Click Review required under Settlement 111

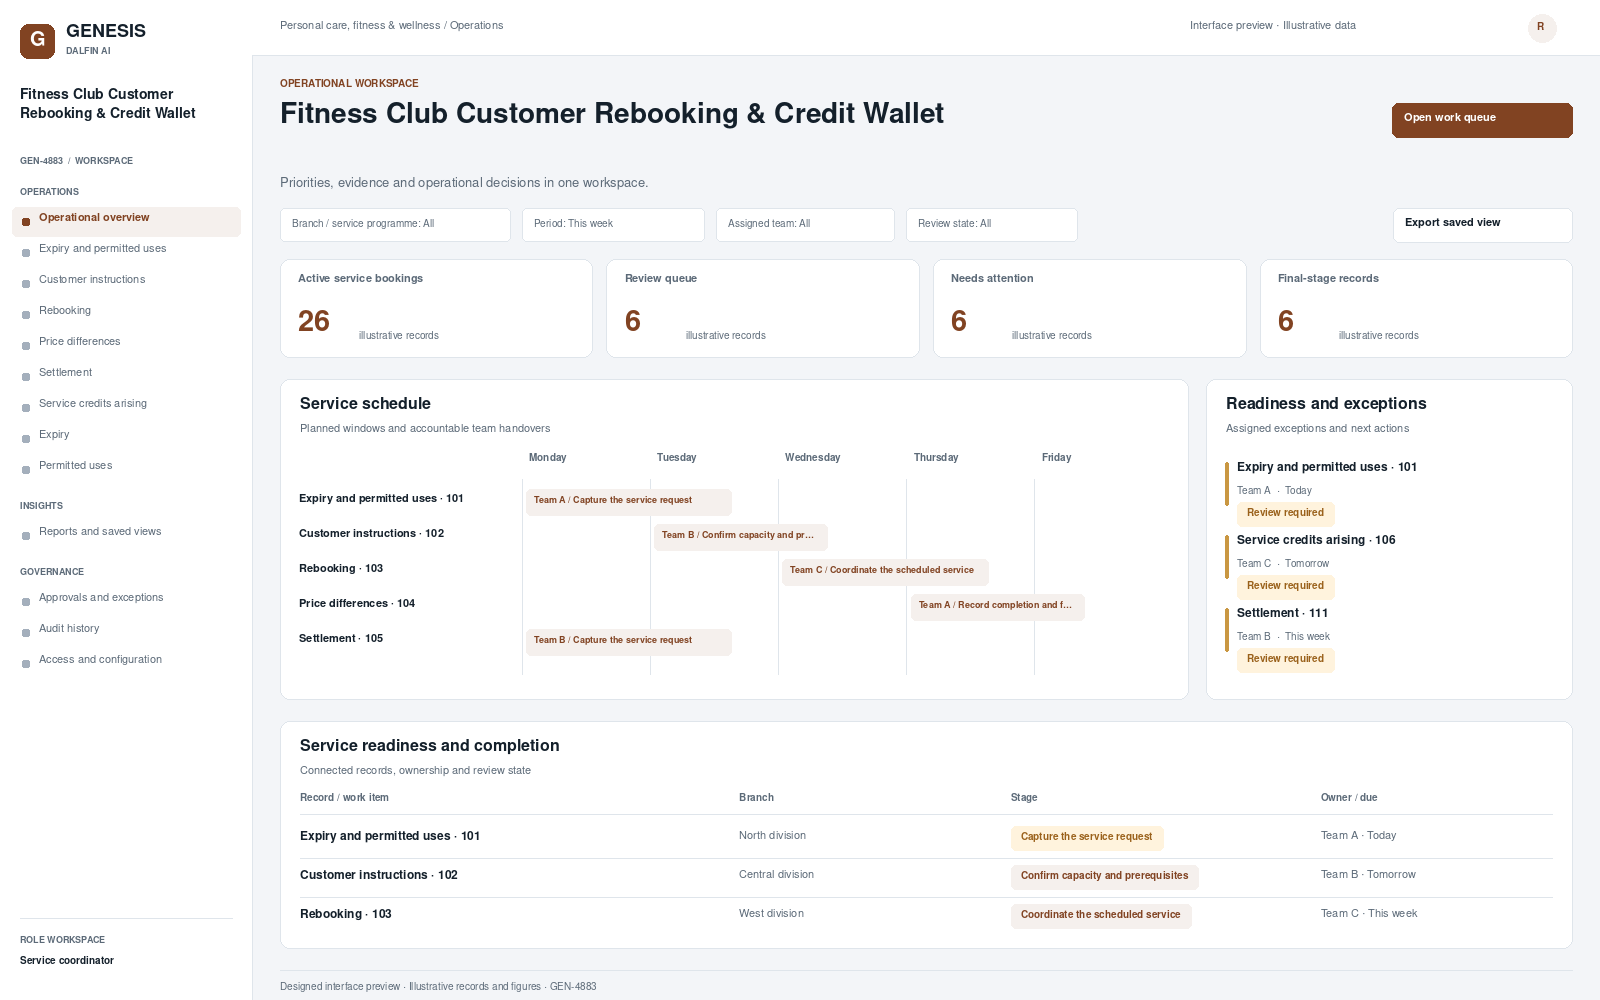tap(1285, 660)
